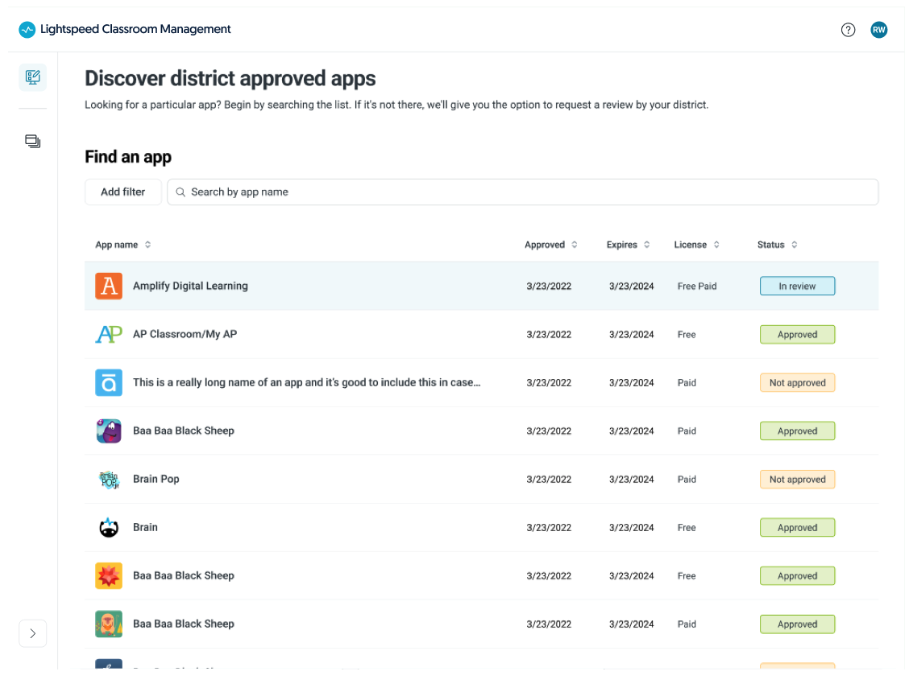This screenshot has width=924, height=700.
Task: Click the Amplify Digital Learning app icon
Action: (109, 286)
